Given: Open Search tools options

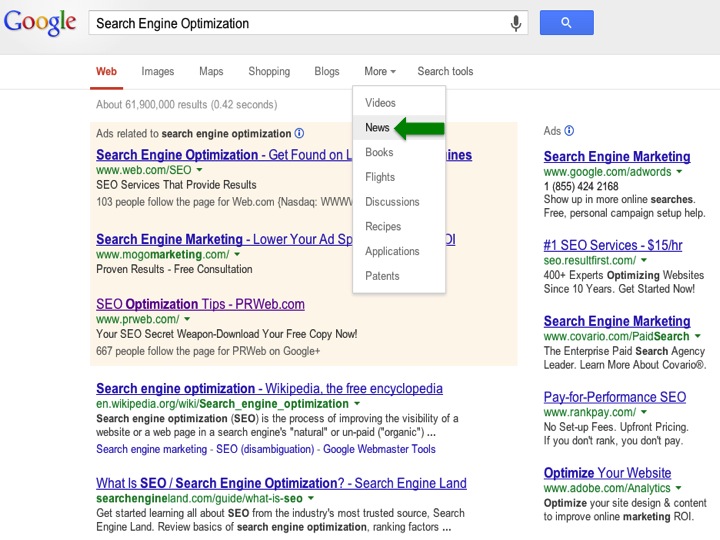Looking at the screenshot, I should point(445,72).
